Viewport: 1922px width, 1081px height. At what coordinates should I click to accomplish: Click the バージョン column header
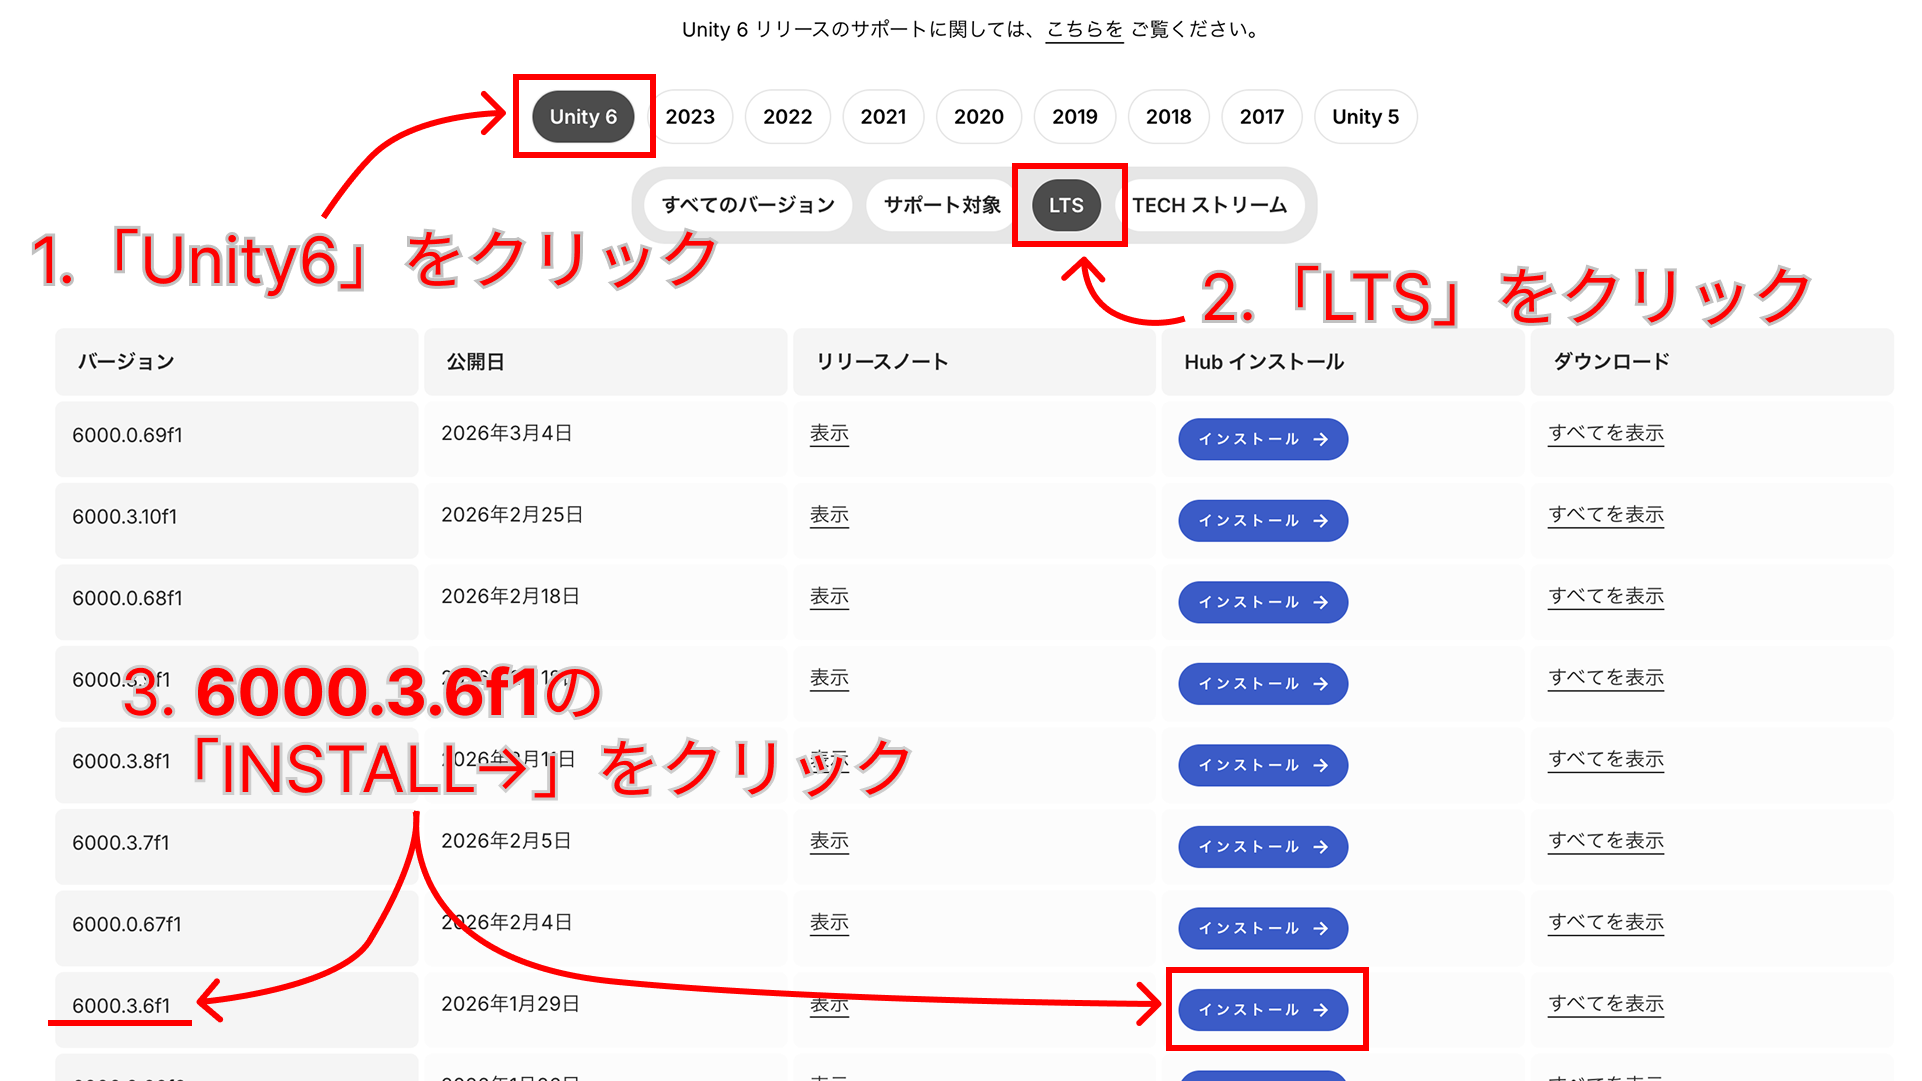coord(127,362)
